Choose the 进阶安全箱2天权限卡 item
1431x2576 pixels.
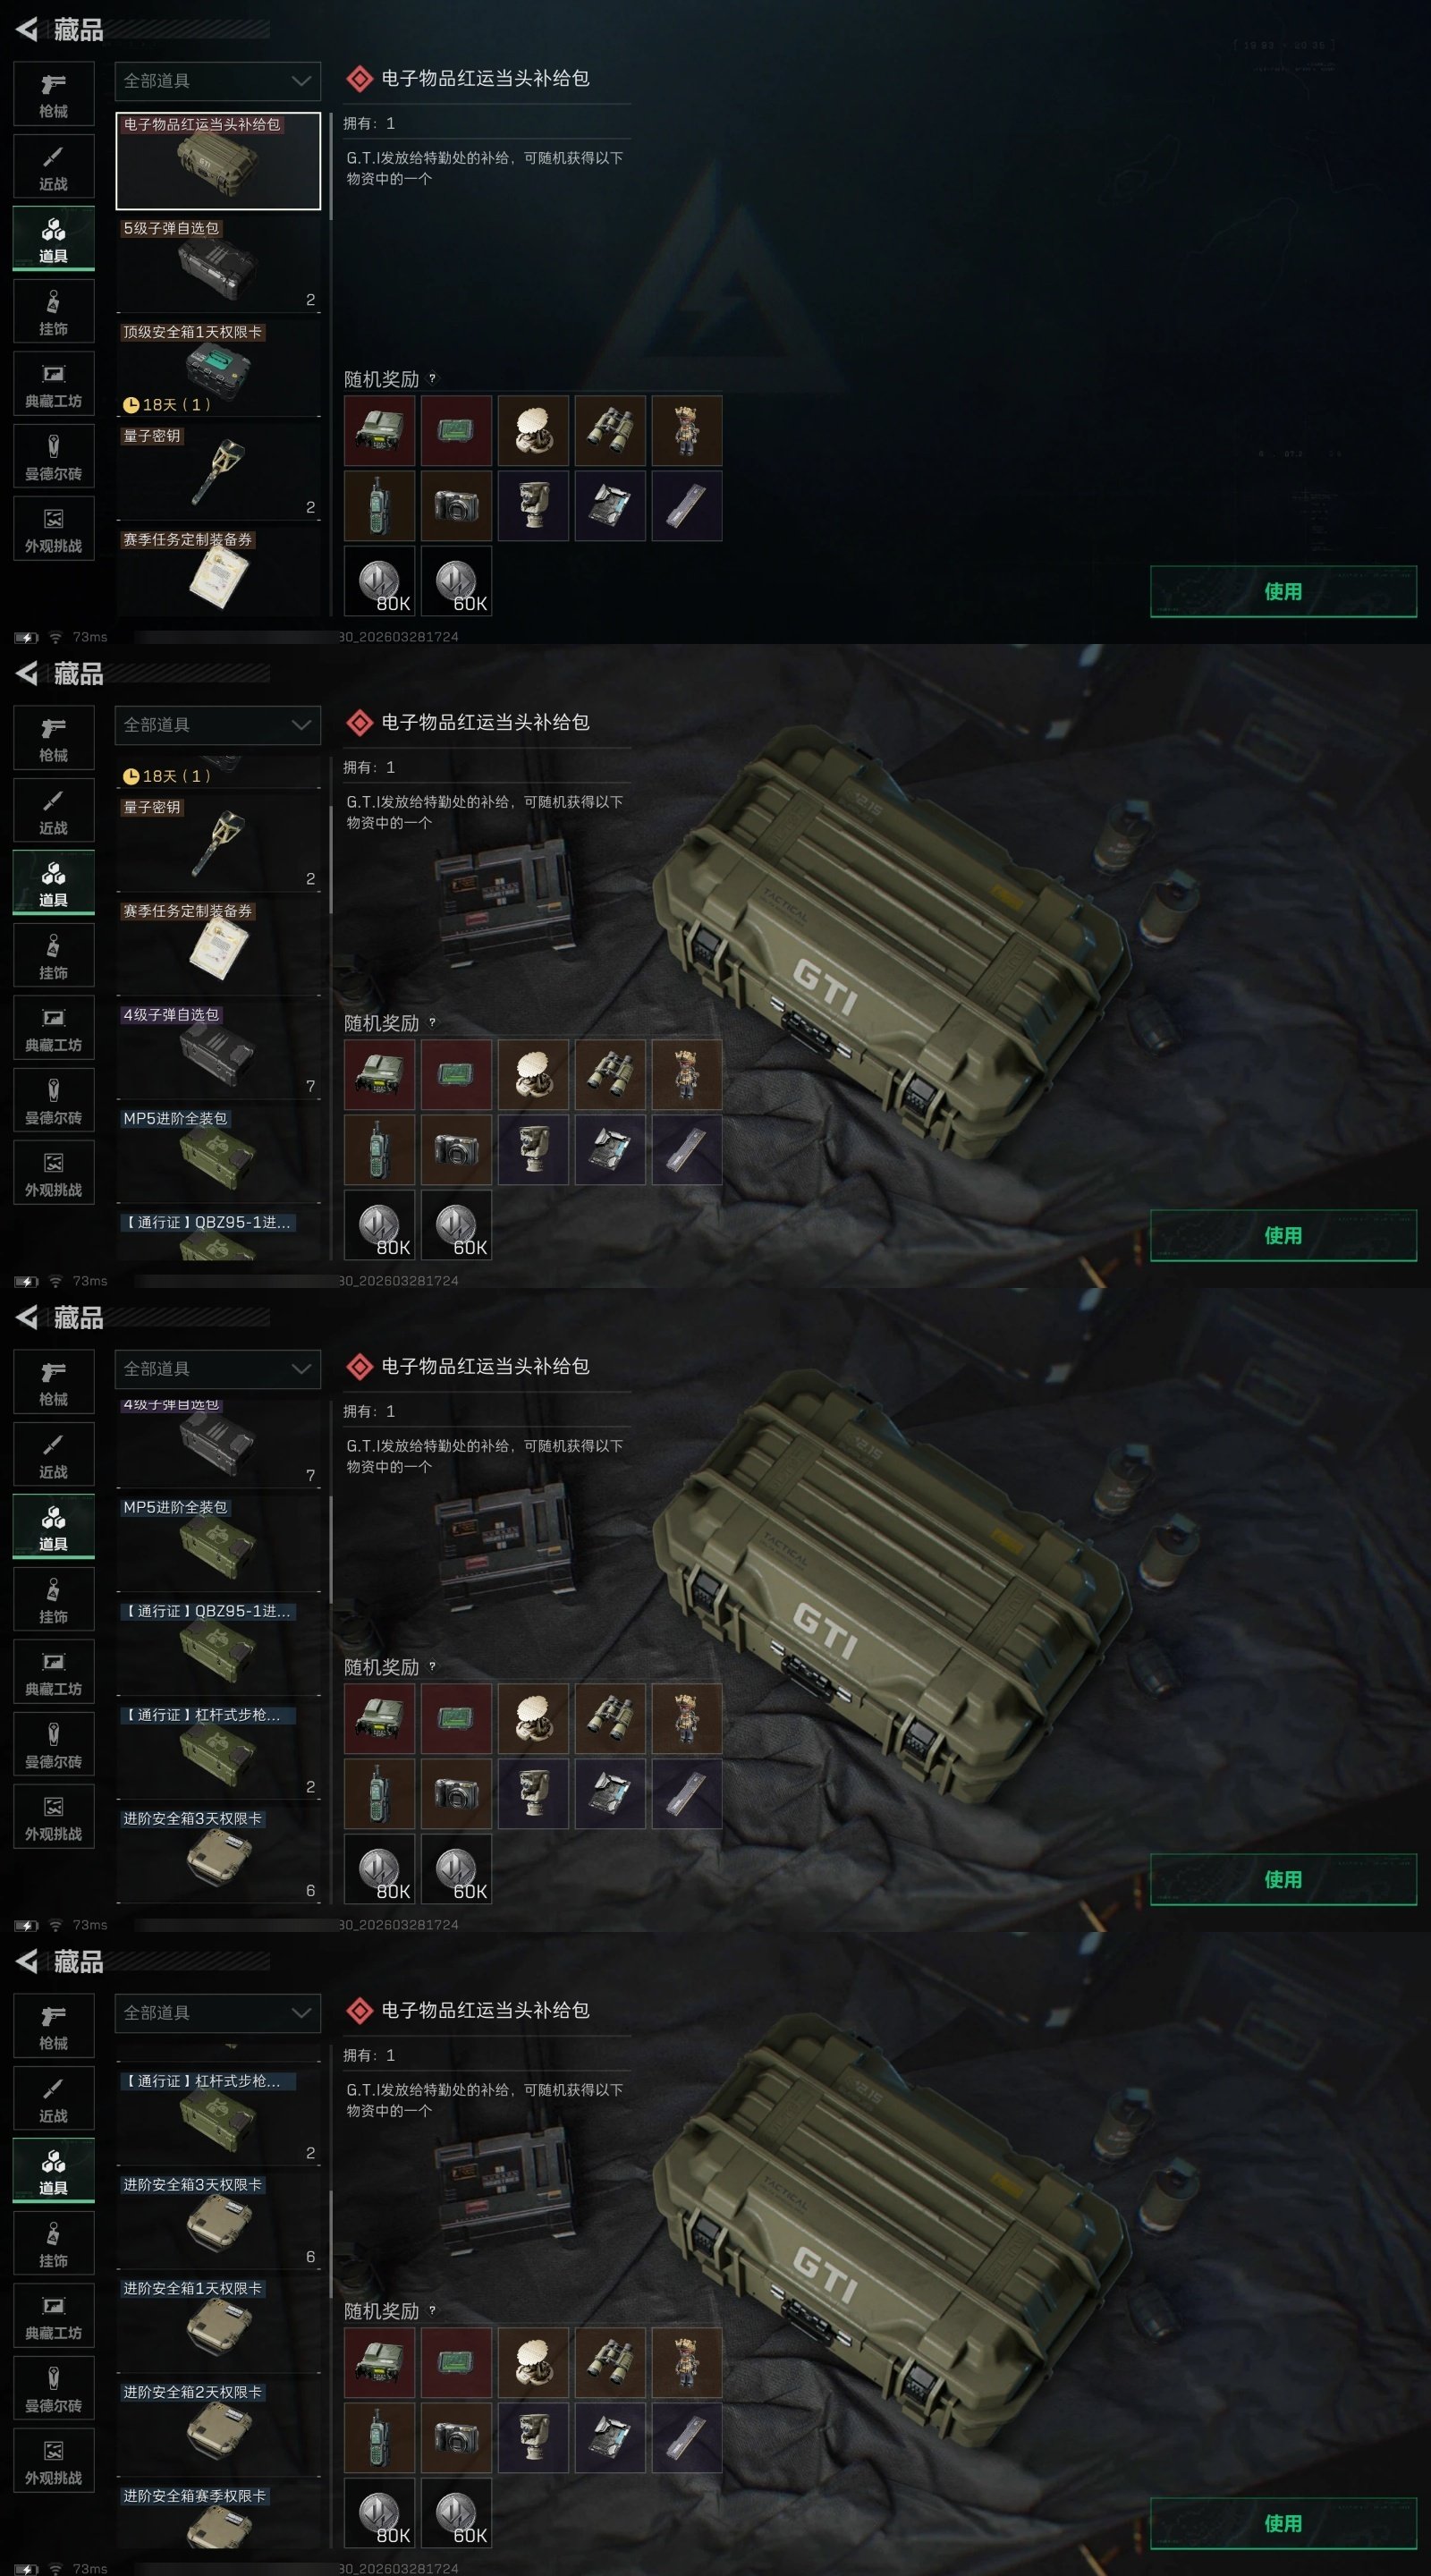pyautogui.click(x=218, y=2428)
